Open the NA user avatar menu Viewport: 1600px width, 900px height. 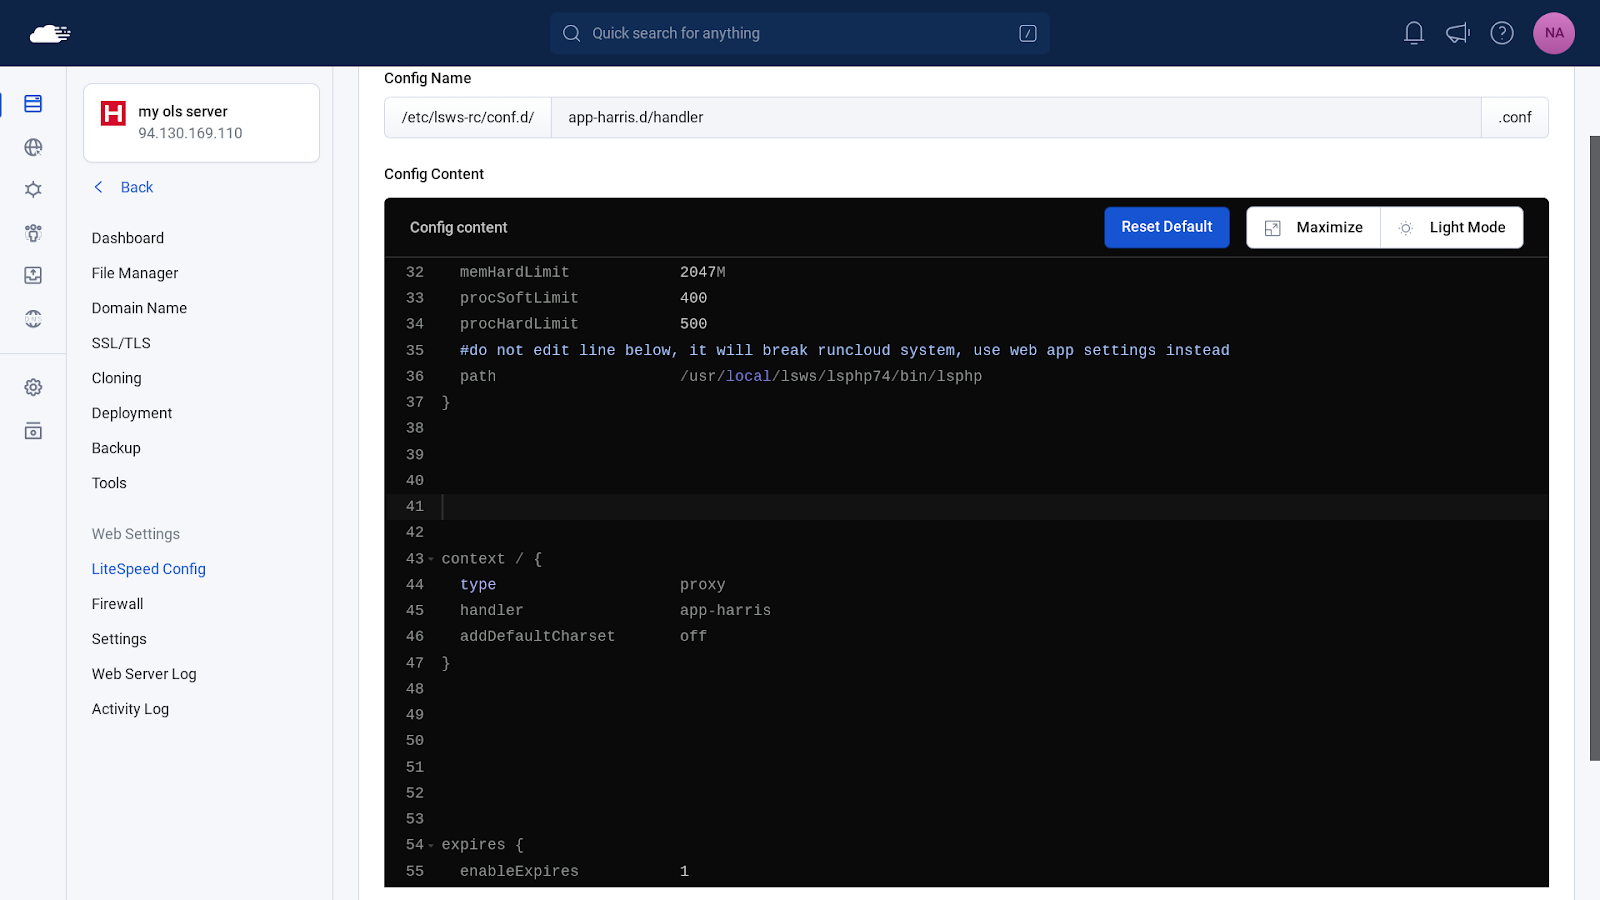1554,33
